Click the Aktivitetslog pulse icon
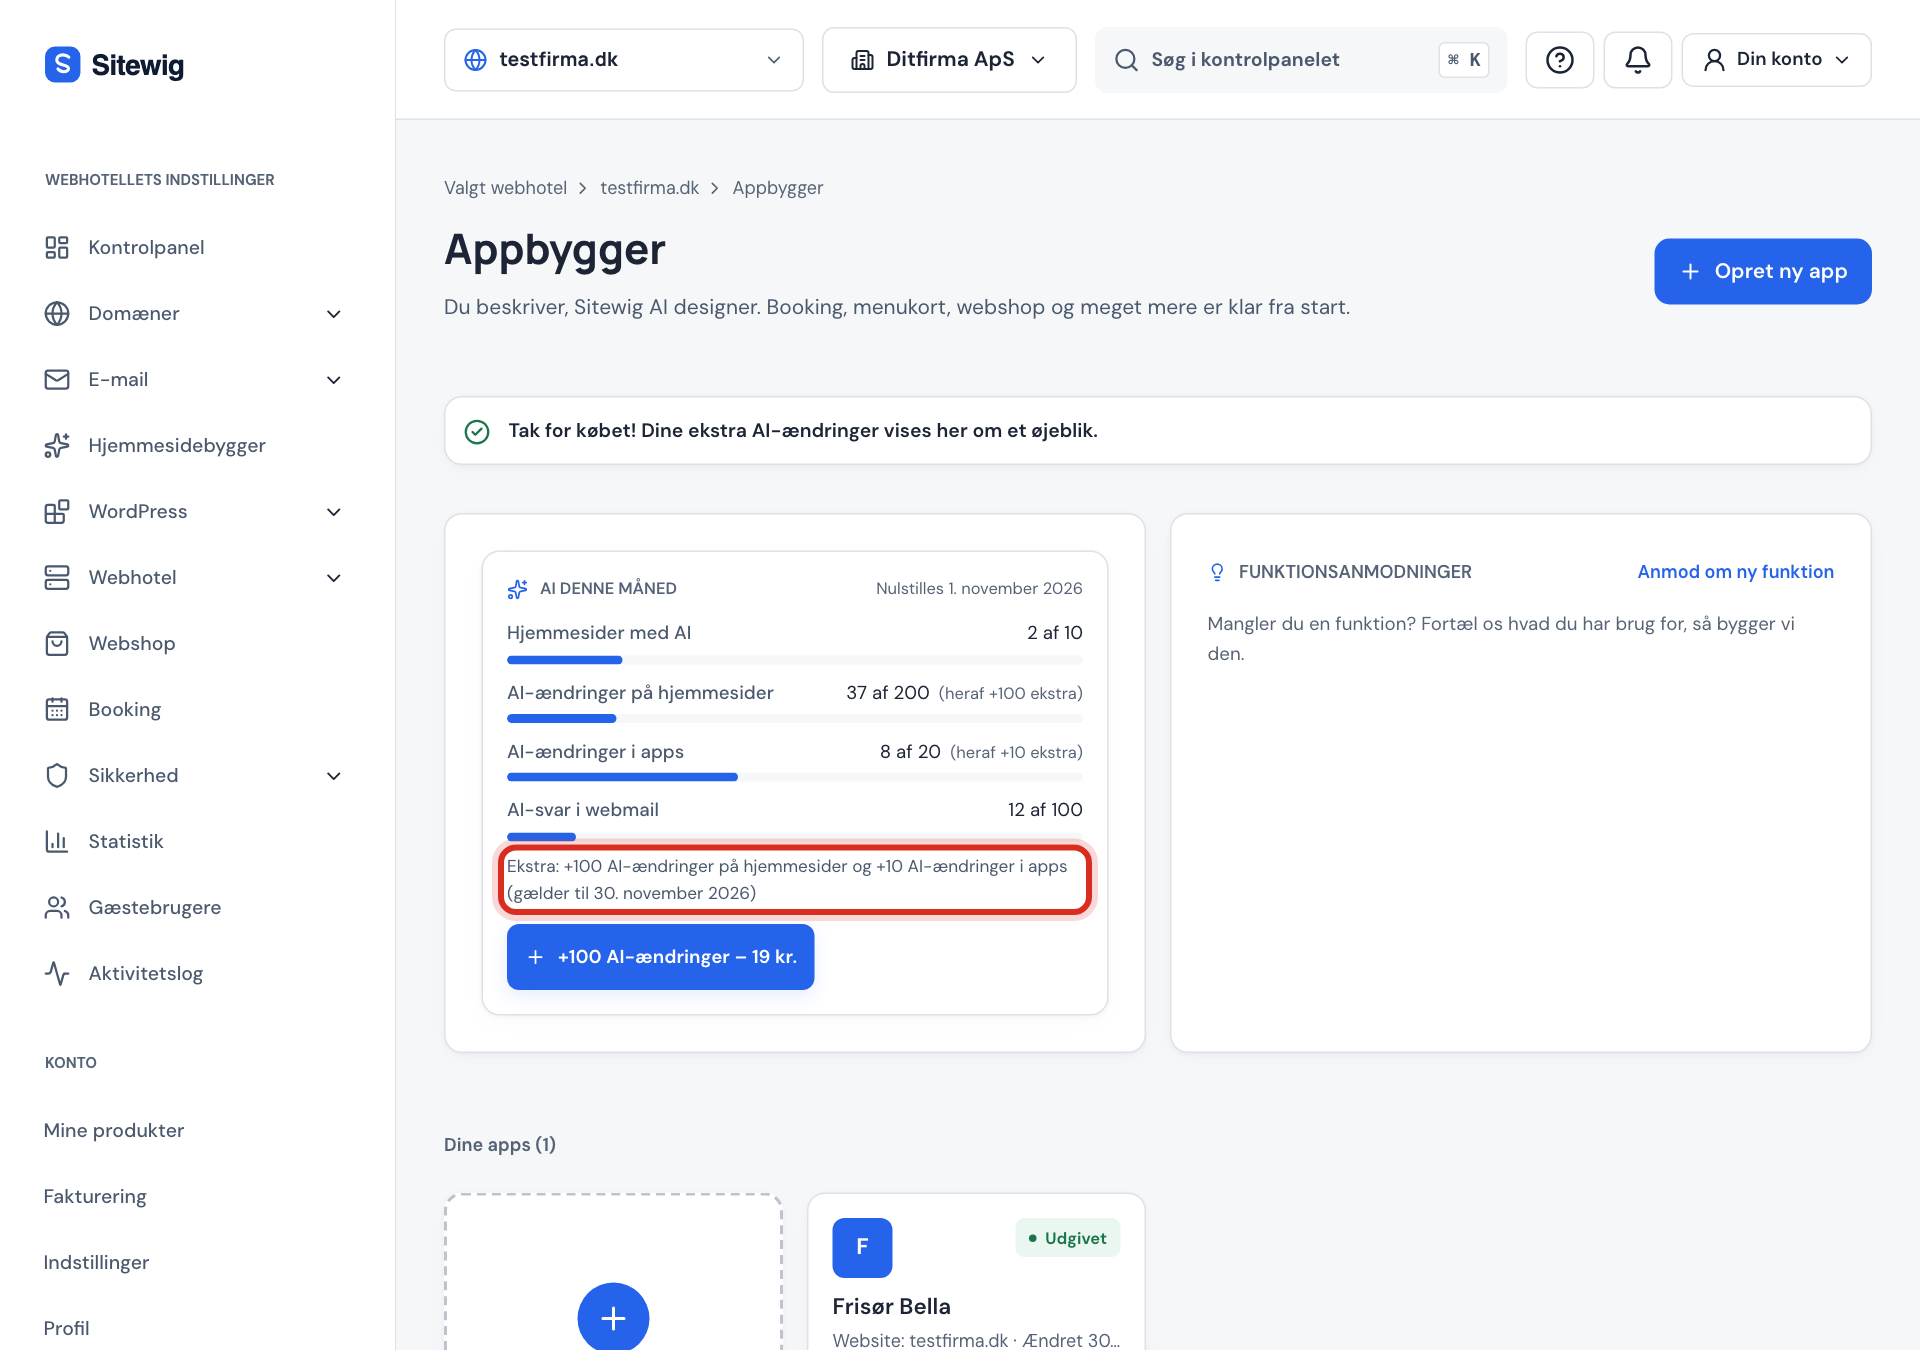Image resolution: width=1920 pixels, height=1350 pixels. coord(57,973)
